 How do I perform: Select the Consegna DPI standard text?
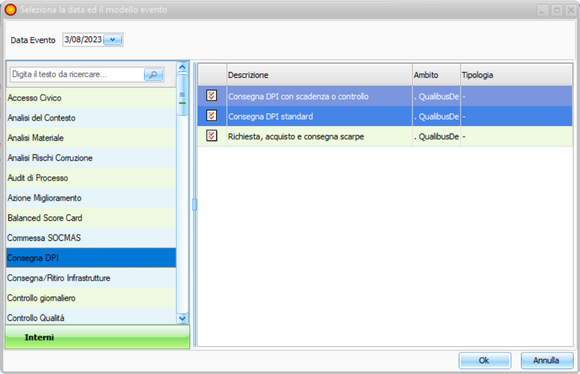(270, 117)
